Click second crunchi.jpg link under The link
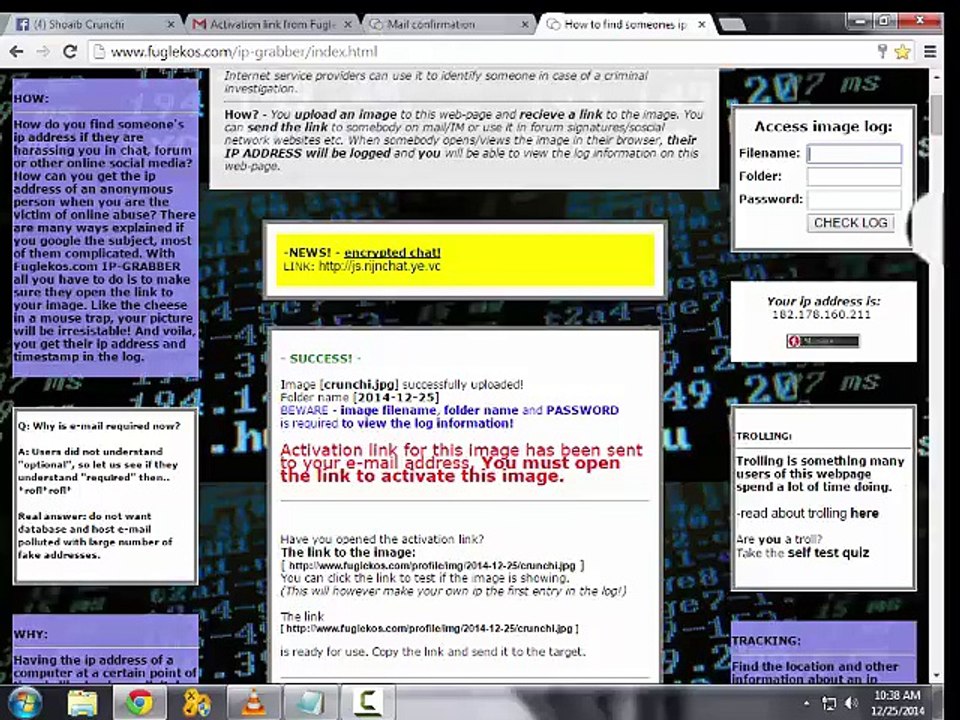Screen dimensions: 960x720 429,629
